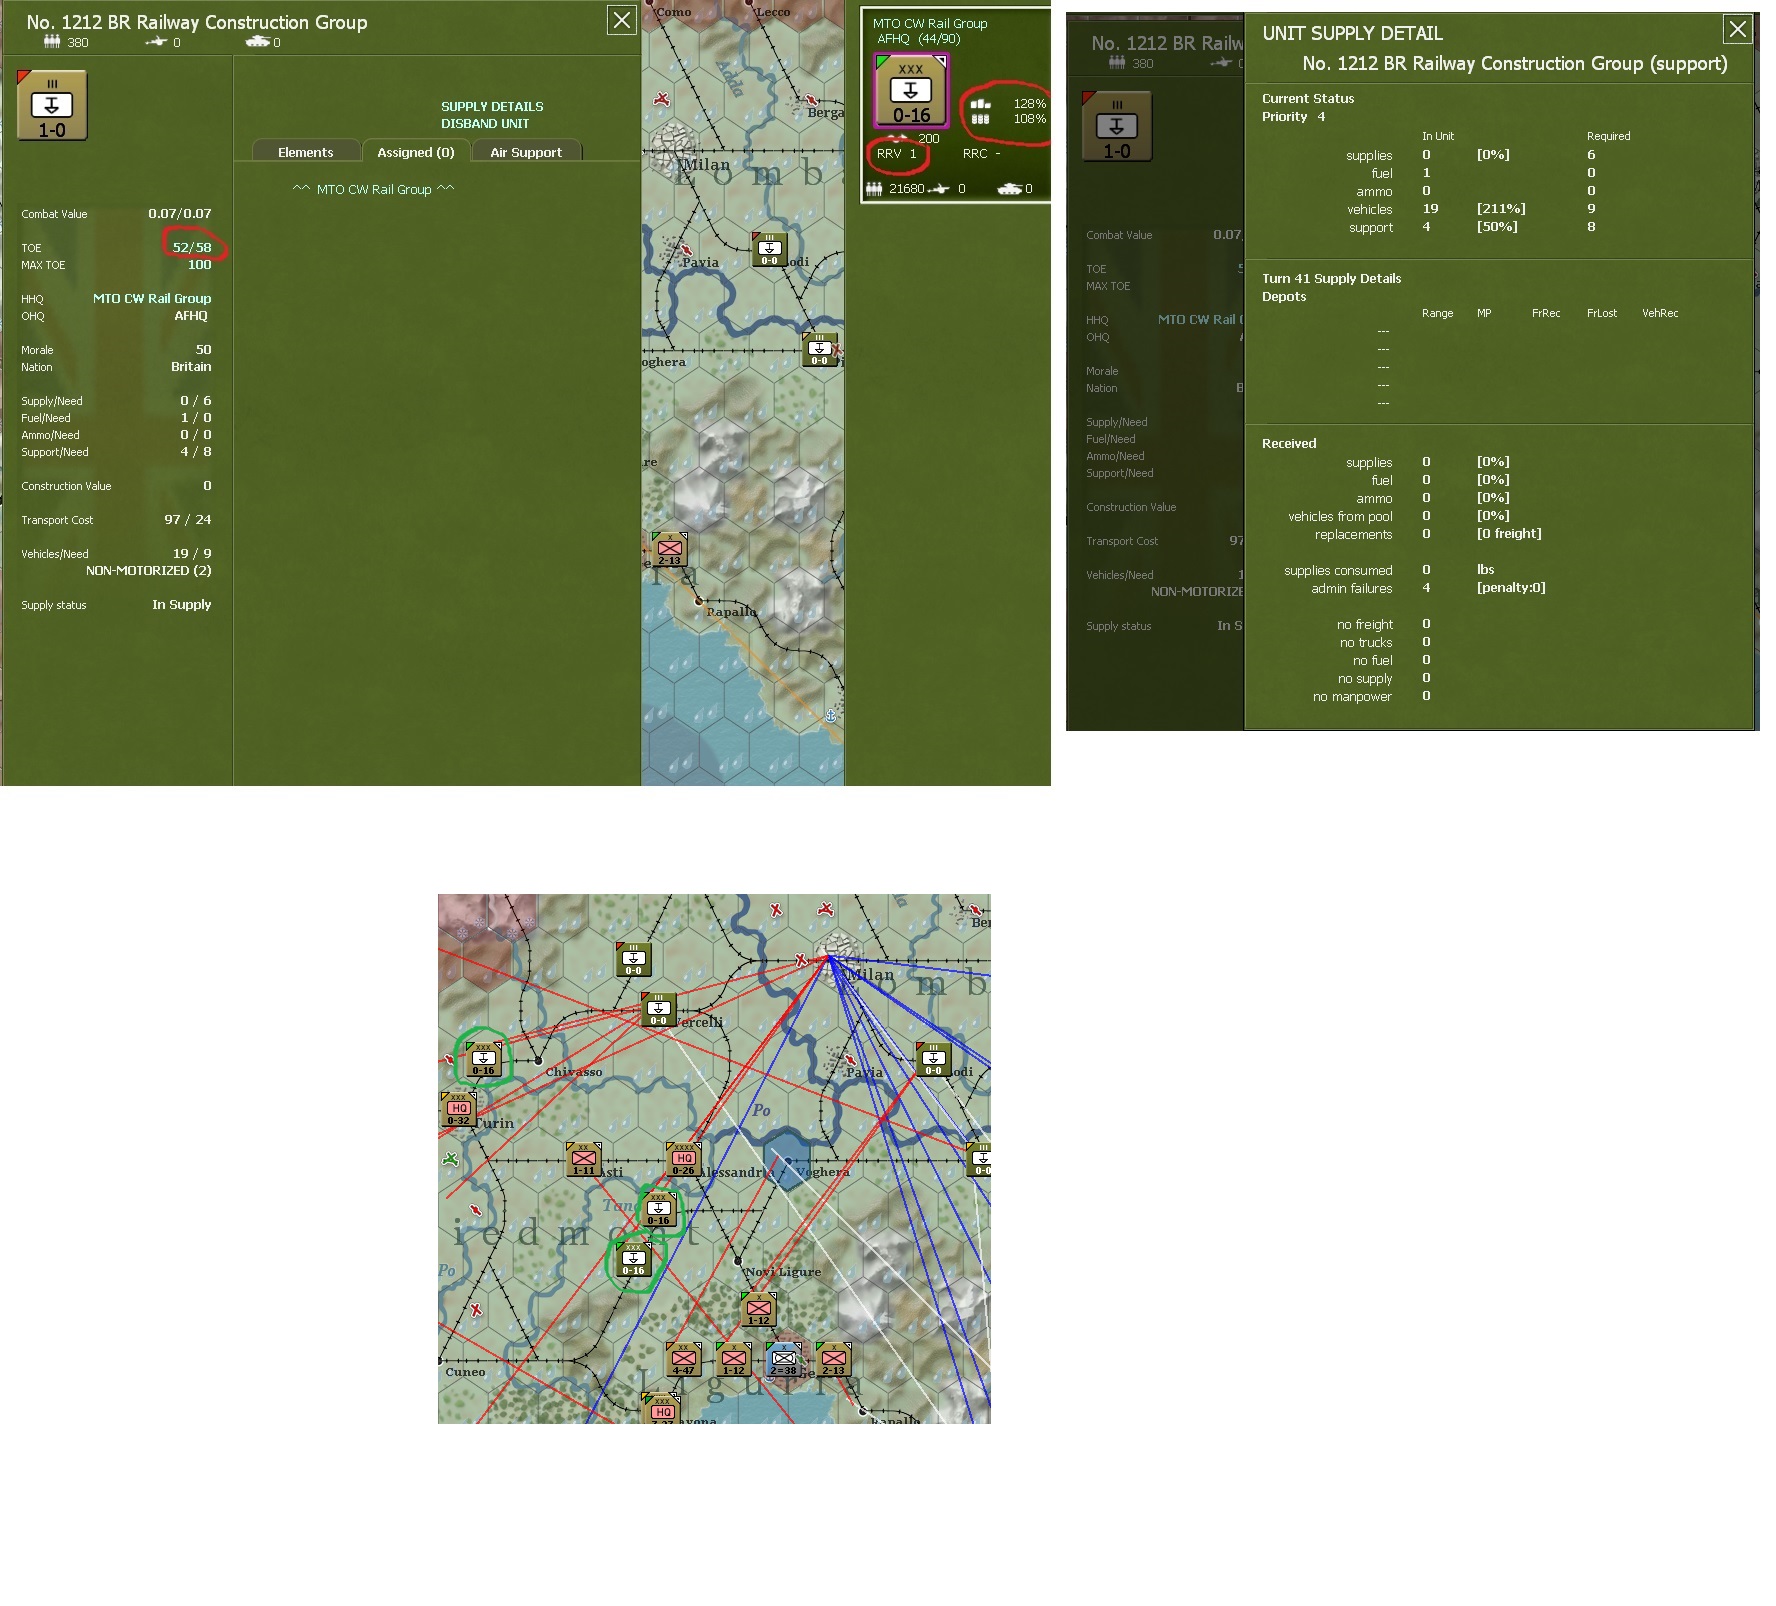The image size is (1776, 1606).
Task: Select the 0-0 rail unit beside Pavia on lower map
Action: [933, 1059]
